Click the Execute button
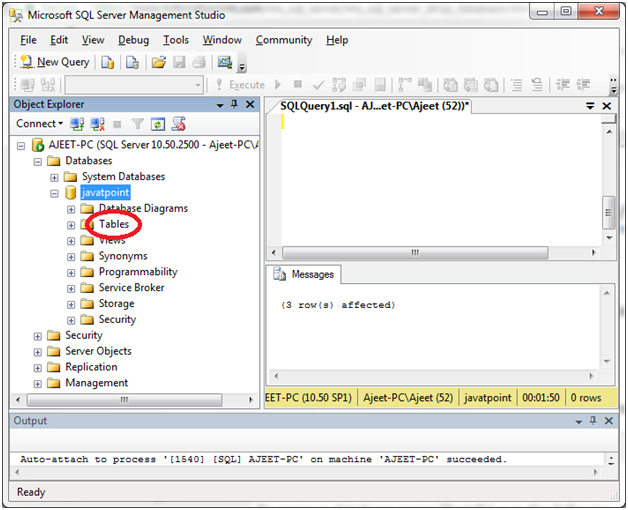This screenshot has width=628, height=510. click(240, 85)
